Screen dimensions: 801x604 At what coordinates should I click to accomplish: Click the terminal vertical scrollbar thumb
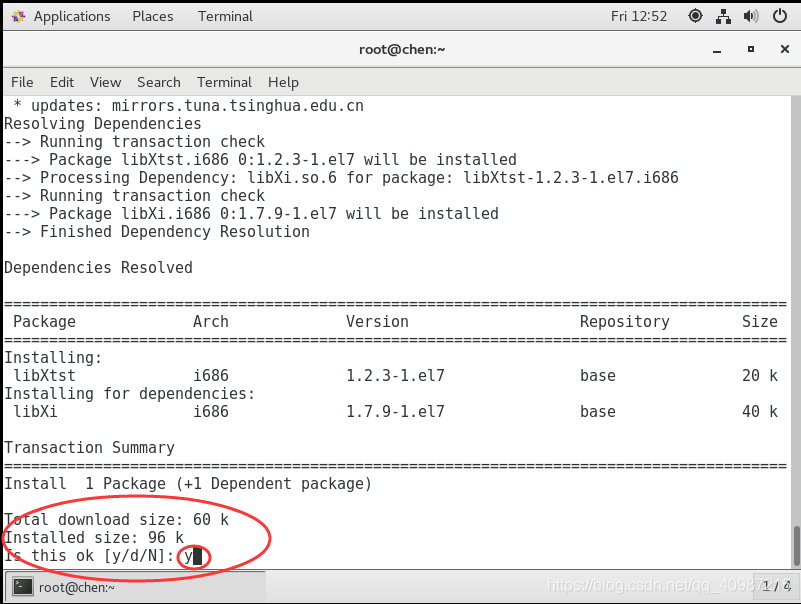coord(795,546)
